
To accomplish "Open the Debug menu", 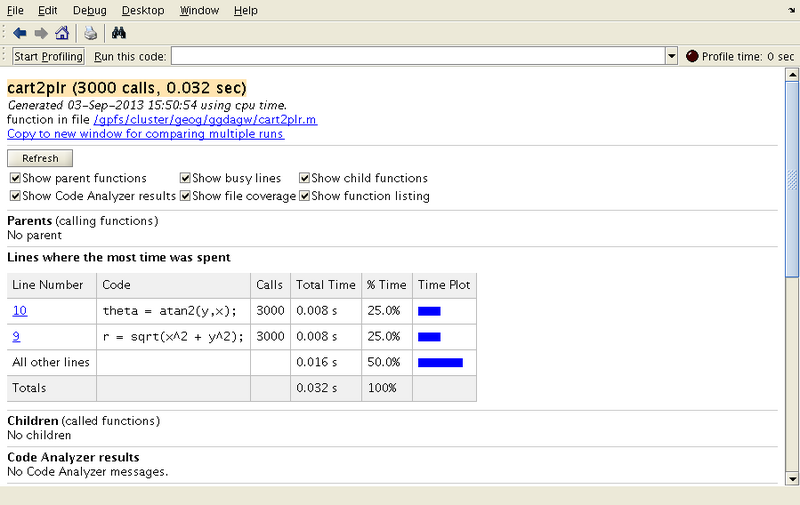I will 90,10.
